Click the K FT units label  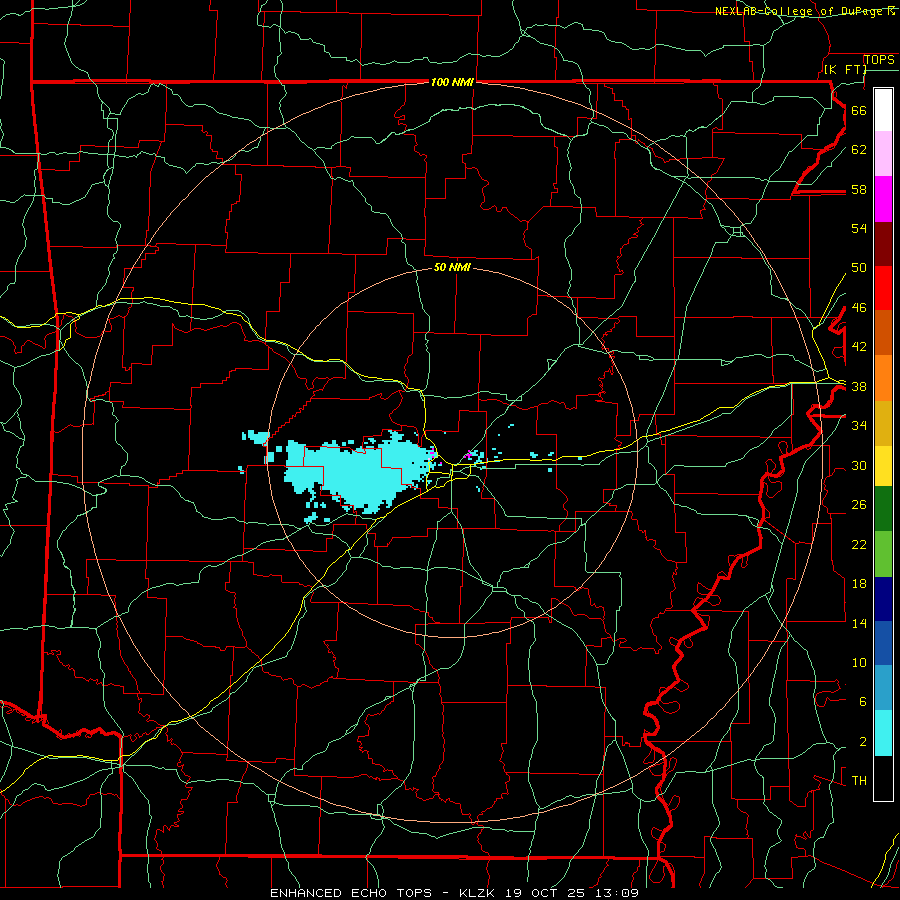tap(845, 69)
